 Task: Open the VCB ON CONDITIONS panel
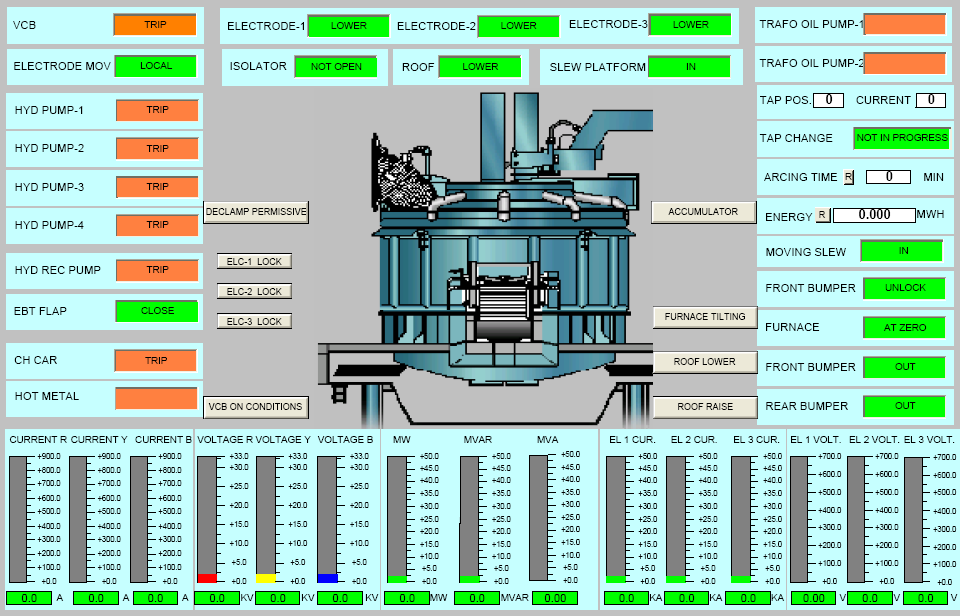(256, 407)
